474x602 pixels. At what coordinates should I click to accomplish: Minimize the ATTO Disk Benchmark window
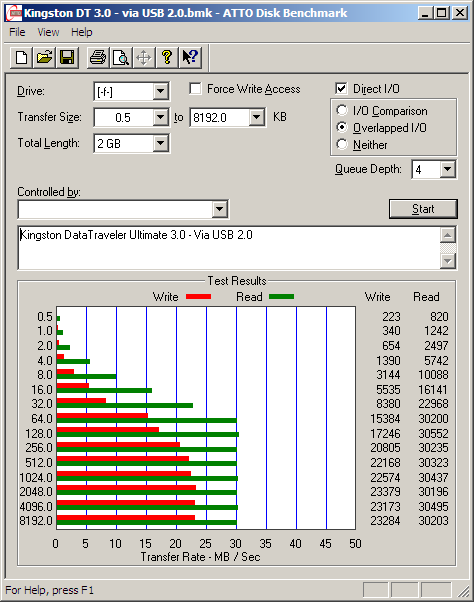425,13
